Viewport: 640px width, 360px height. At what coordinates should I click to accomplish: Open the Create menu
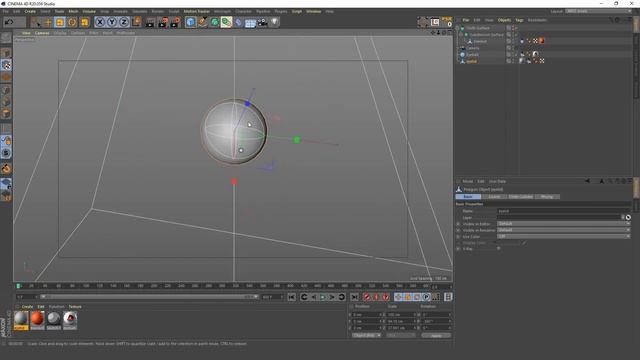(x=30, y=11)
